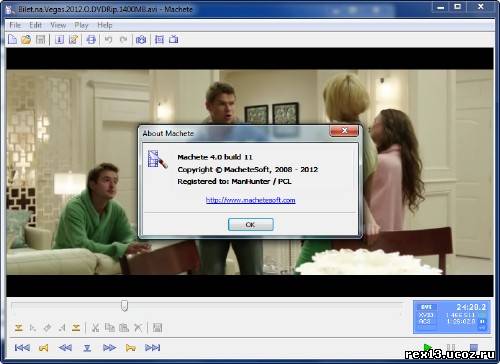This screenshot has height=364, width=500.
Task: Open the Help menu
Action: pyautogui.click(x=105, y=25)
